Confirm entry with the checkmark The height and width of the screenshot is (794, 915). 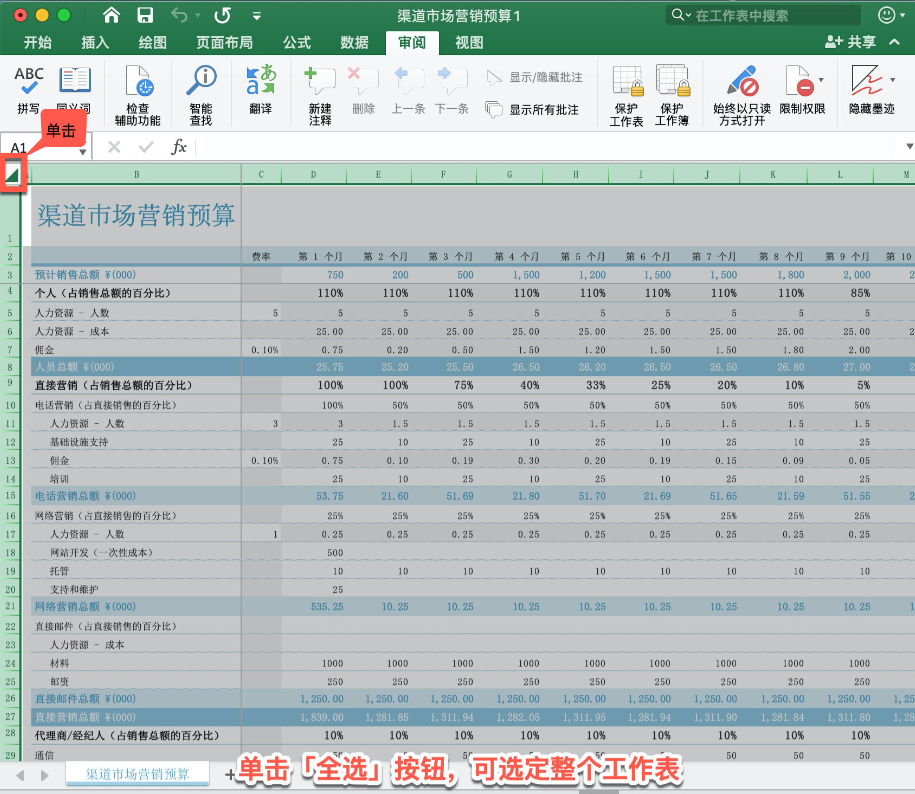coord(146,147)
